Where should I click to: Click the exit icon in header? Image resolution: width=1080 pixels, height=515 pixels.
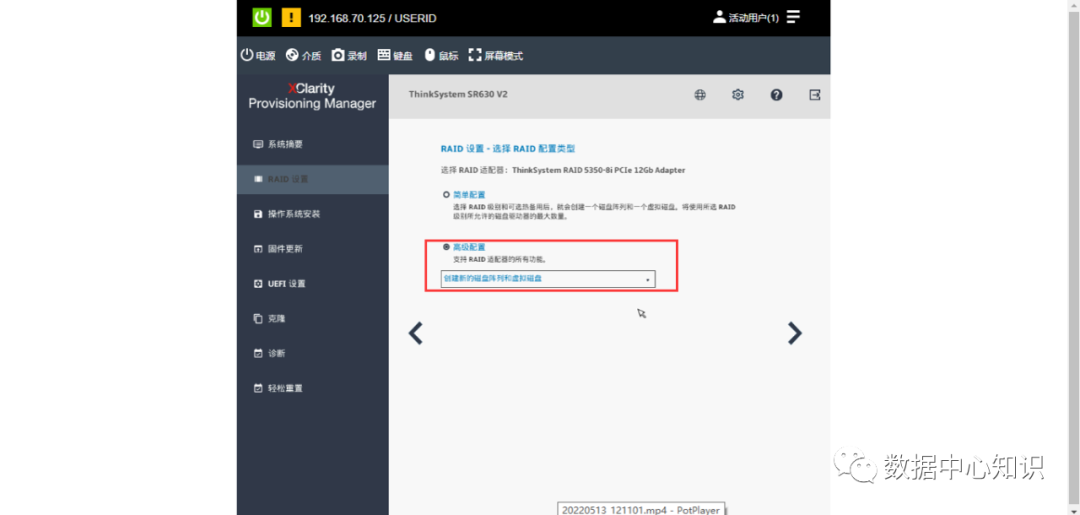(815, 95)
